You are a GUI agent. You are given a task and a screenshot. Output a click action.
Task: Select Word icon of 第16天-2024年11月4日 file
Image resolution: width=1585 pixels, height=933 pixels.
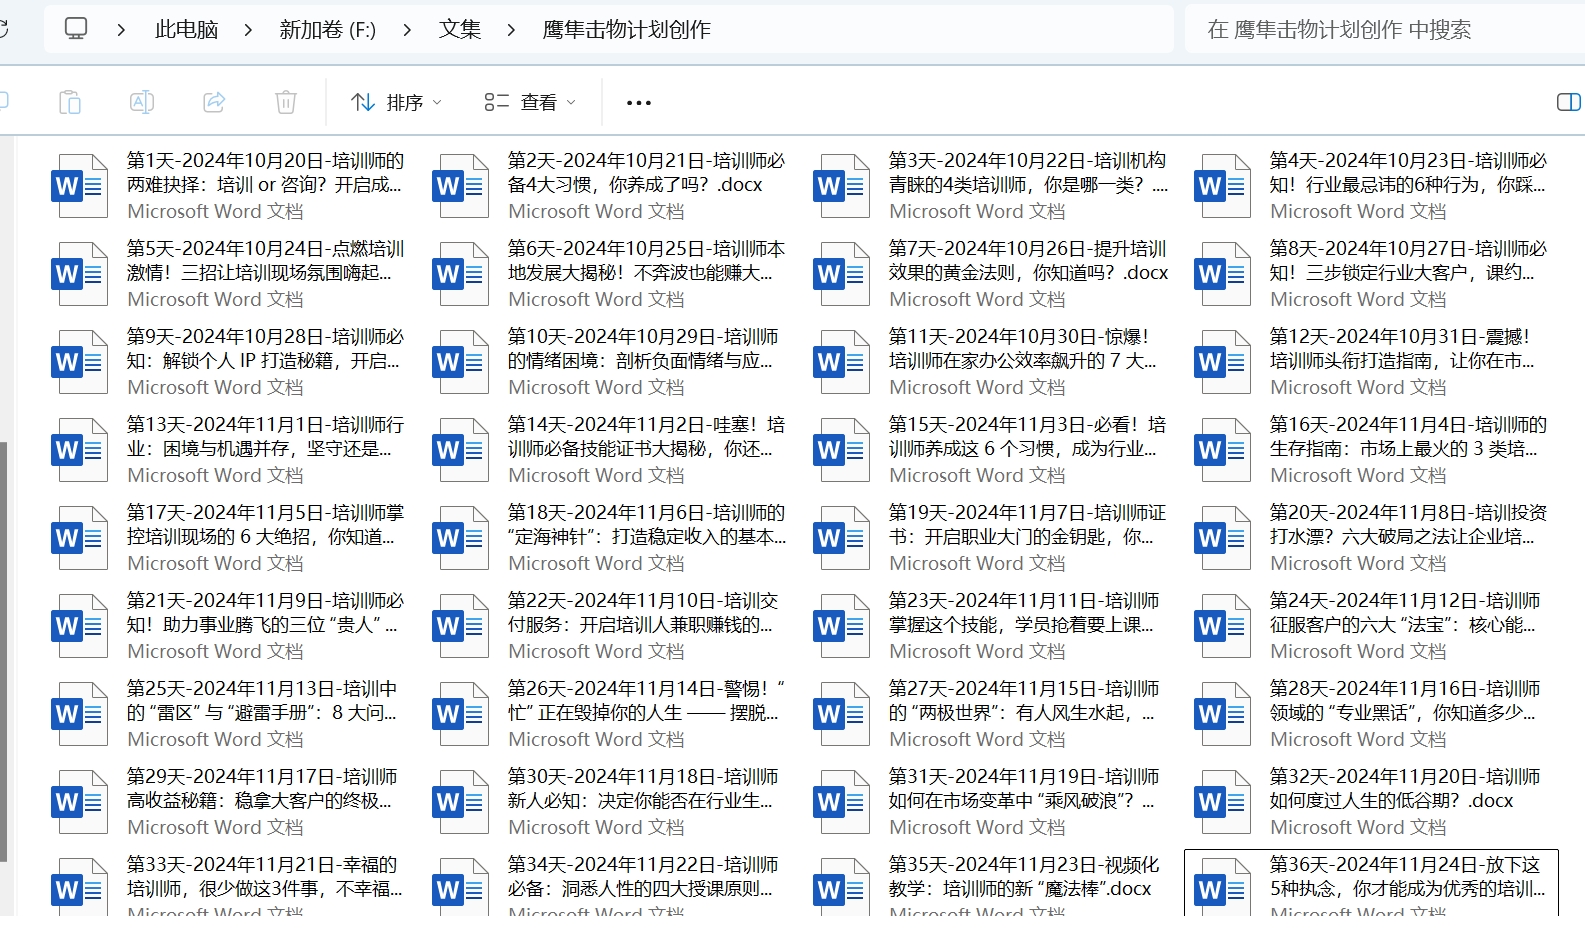pyautogui.click(x=1222, y=450)
